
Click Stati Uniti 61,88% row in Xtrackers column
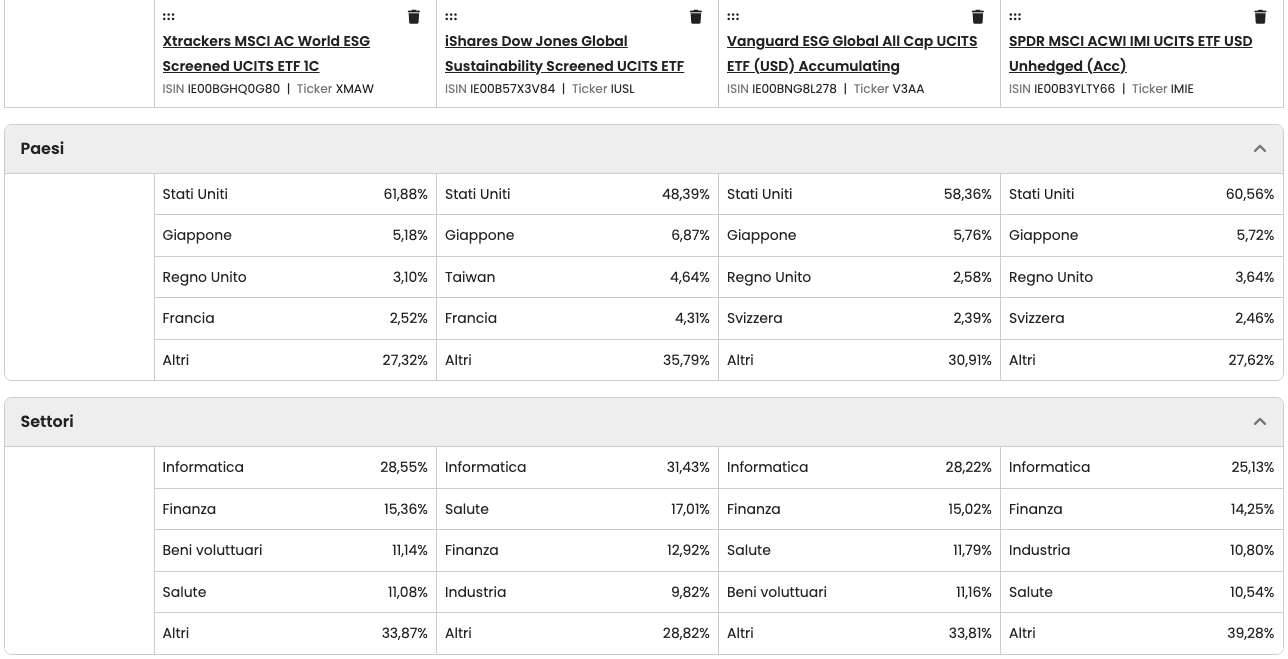(x=295, y=194)
